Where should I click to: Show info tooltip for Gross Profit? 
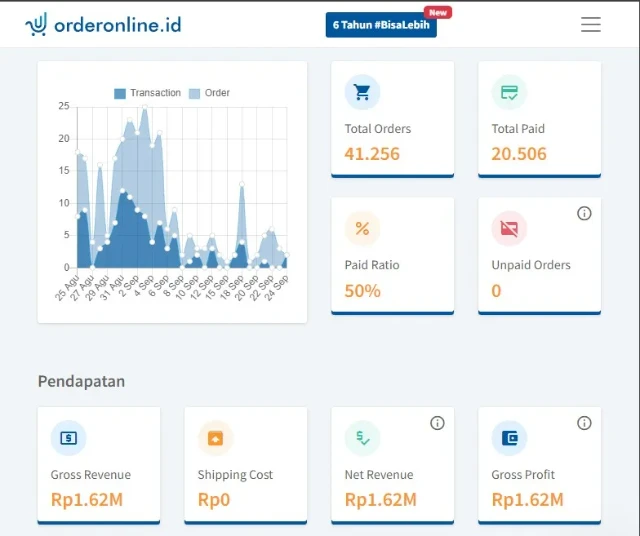[584, 423]
